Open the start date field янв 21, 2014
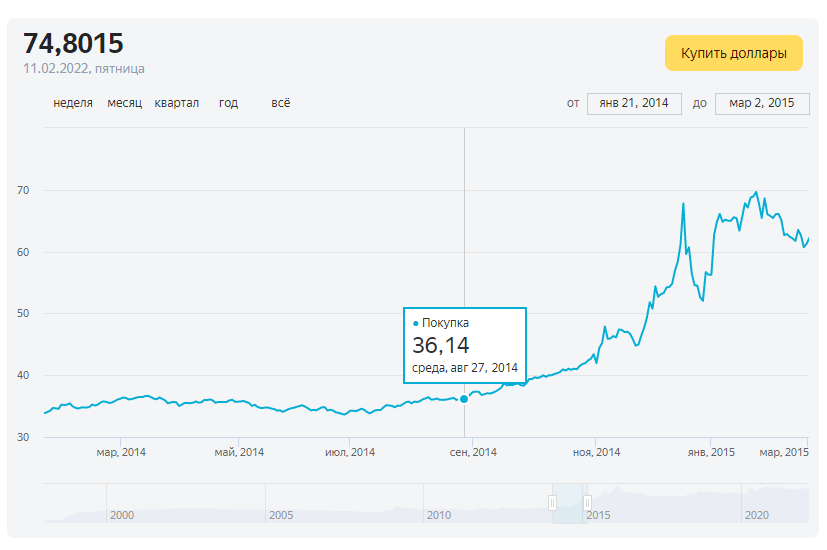827x550 pixels. (634, 103)
